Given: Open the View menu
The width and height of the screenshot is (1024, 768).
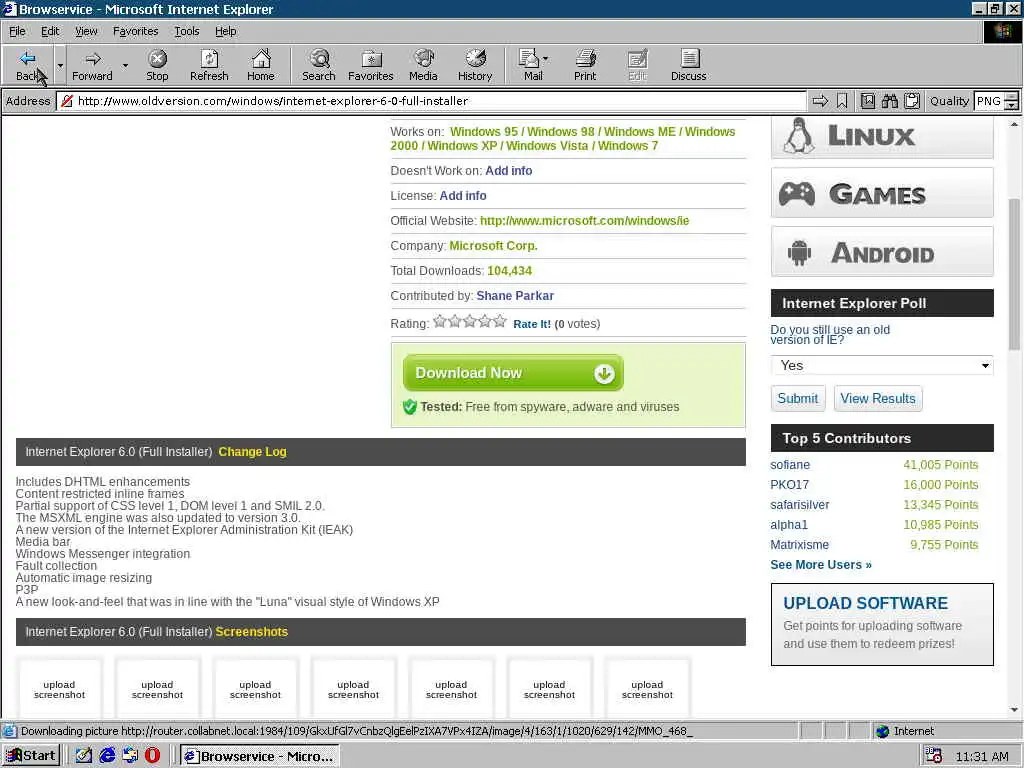Looking at the screenshot, I should click(x=86, y=31).
